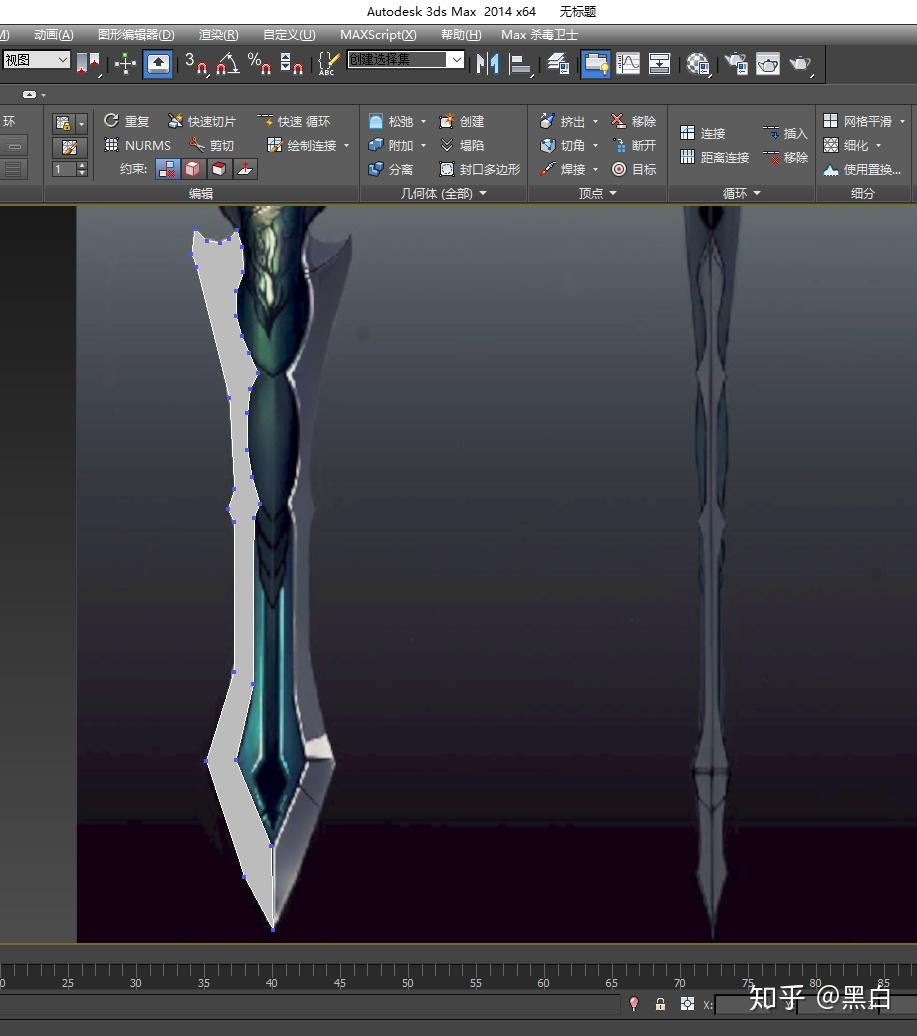The height and width of the screenshot is (1036, 917).
Task: Open the 松弛 Relax dropdown arrow
Action: [x=423, y=122]
